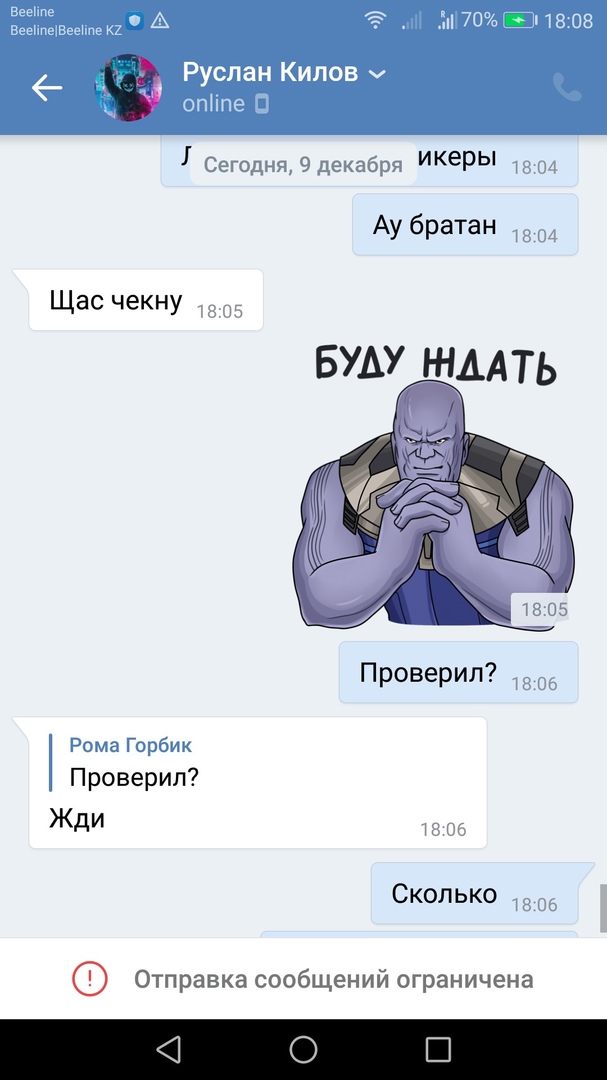Start a call with the phone icon

[567, 87]
